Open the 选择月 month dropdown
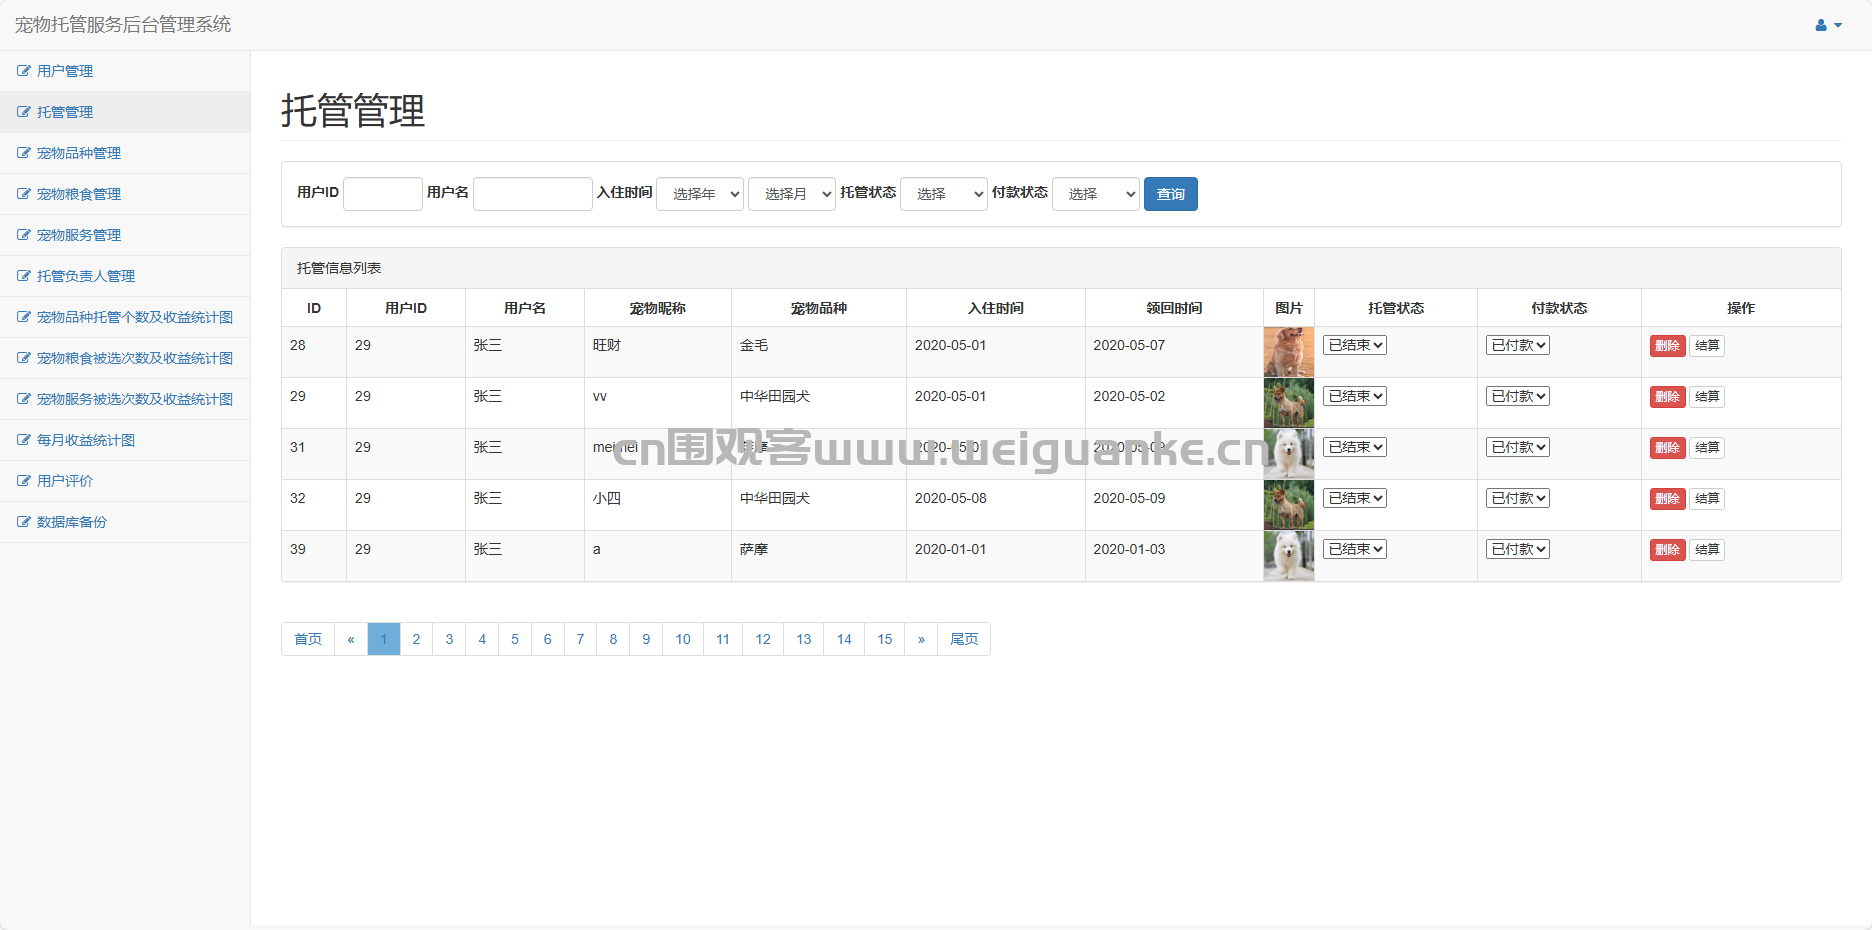Viewport: 1872px width, 930px height. click(792, 194)
